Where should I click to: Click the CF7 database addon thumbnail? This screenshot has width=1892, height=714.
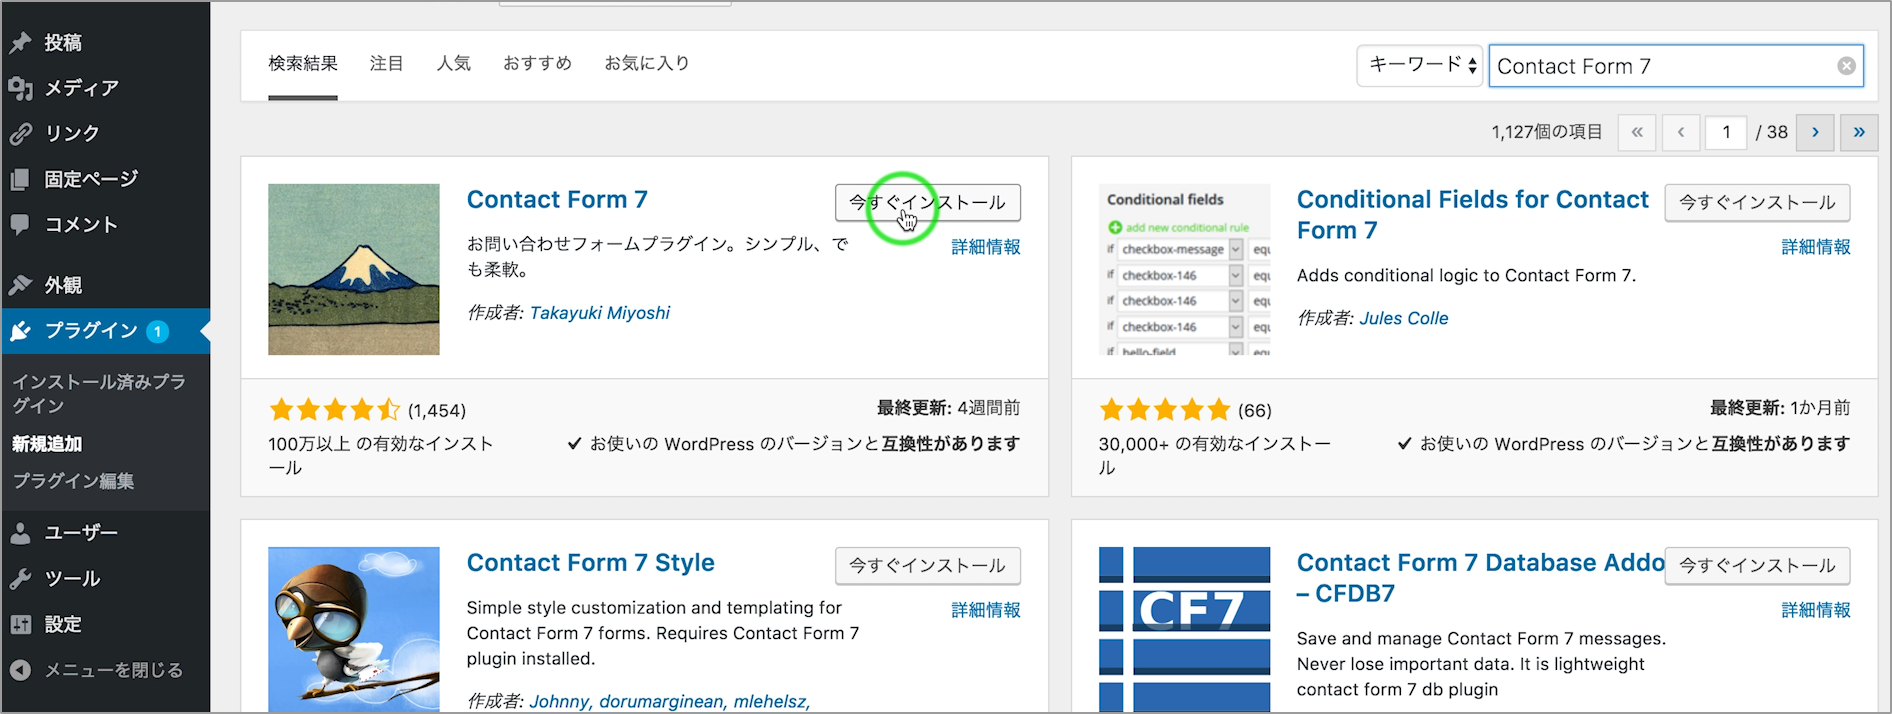click(x=1184, y=629)
